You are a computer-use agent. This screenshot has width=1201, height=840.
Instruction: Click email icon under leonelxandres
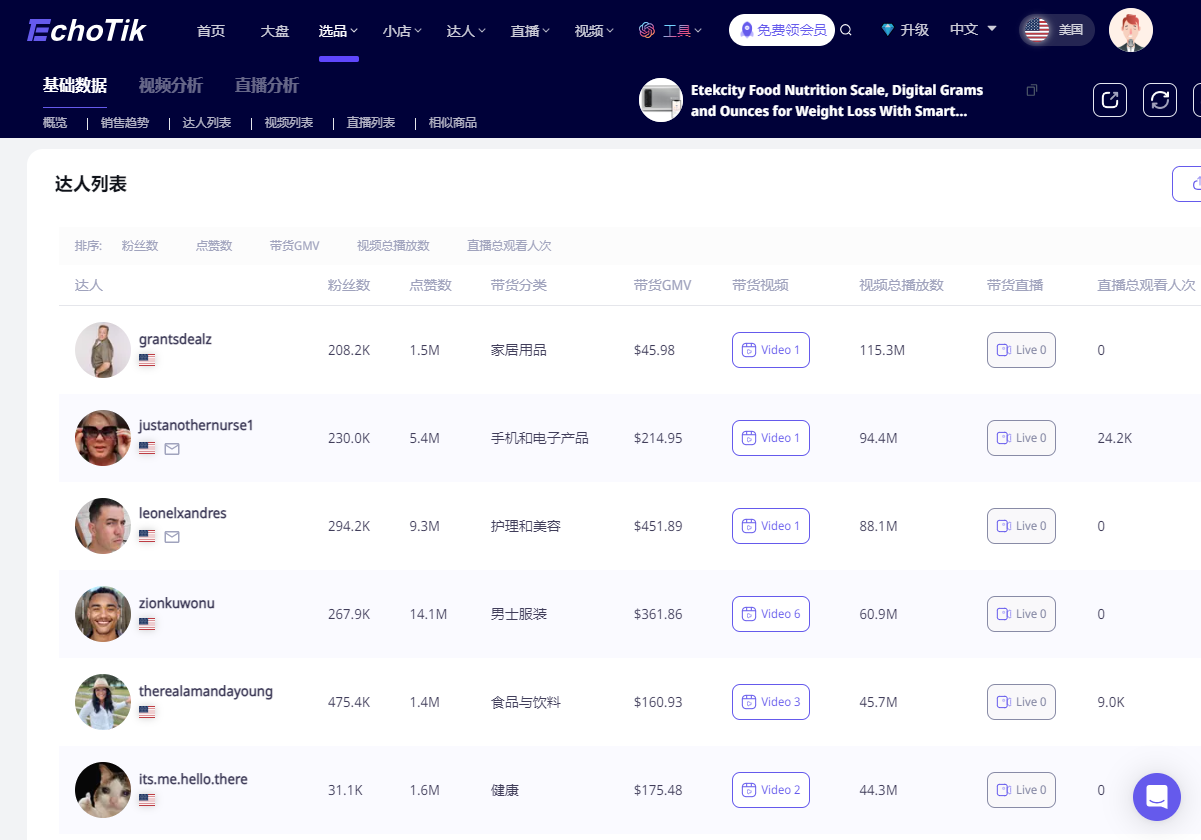point(172,537)
